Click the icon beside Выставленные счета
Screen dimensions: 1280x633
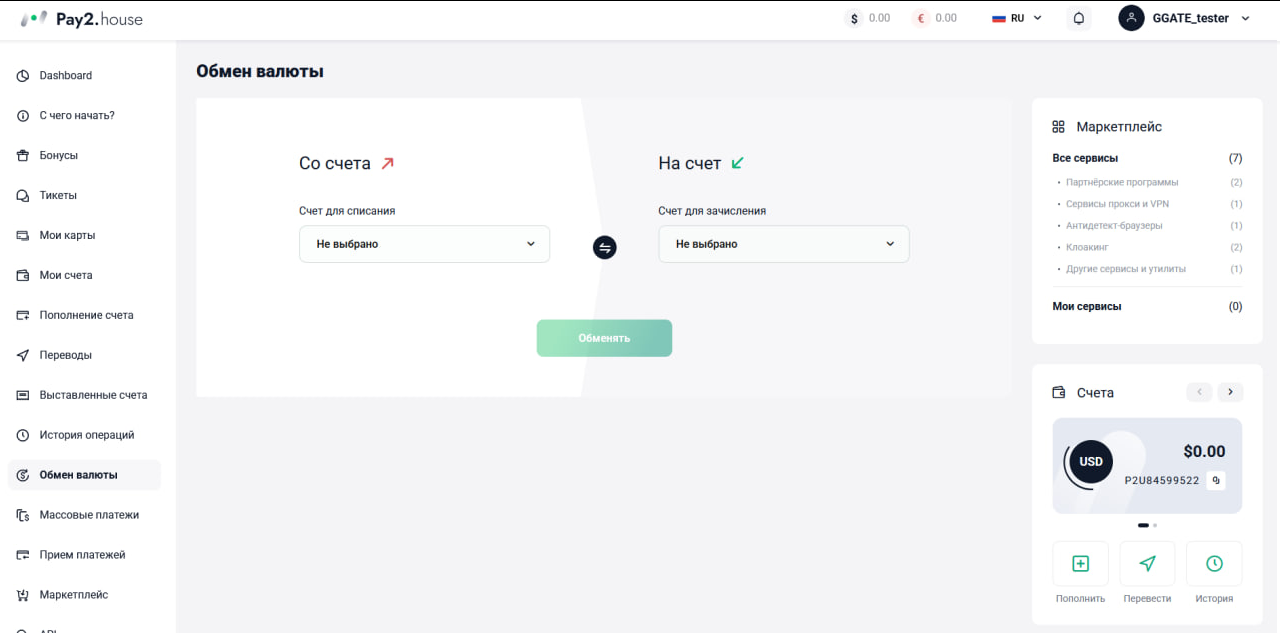(23, 396)
